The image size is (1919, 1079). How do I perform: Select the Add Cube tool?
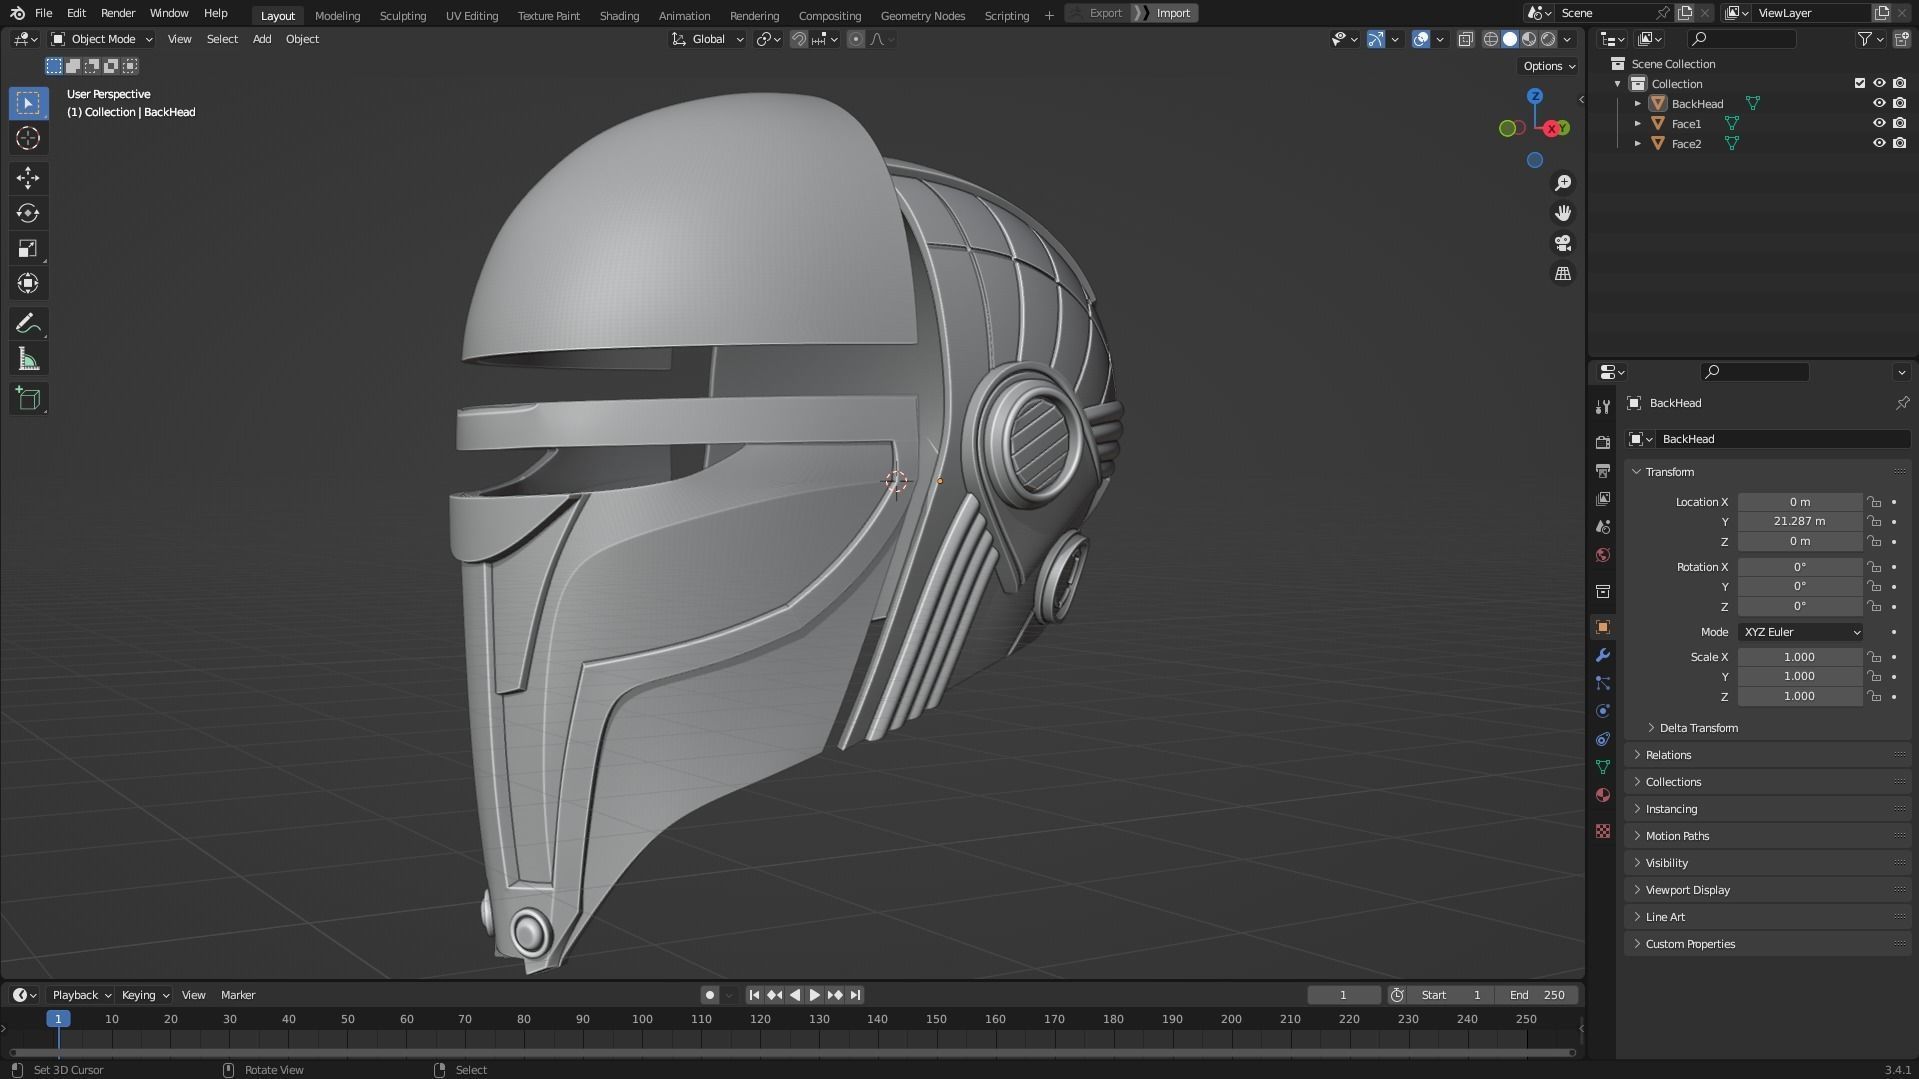28,399
